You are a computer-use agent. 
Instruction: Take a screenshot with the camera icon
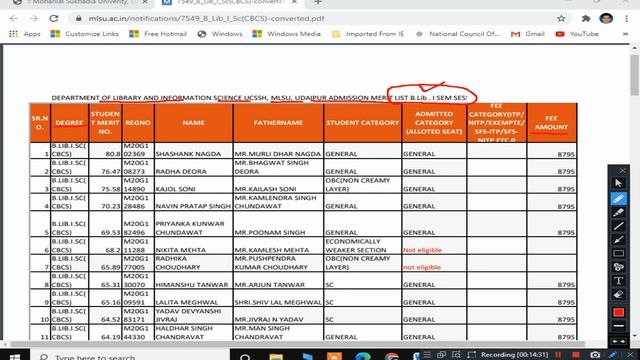click(x=595, y=355)
